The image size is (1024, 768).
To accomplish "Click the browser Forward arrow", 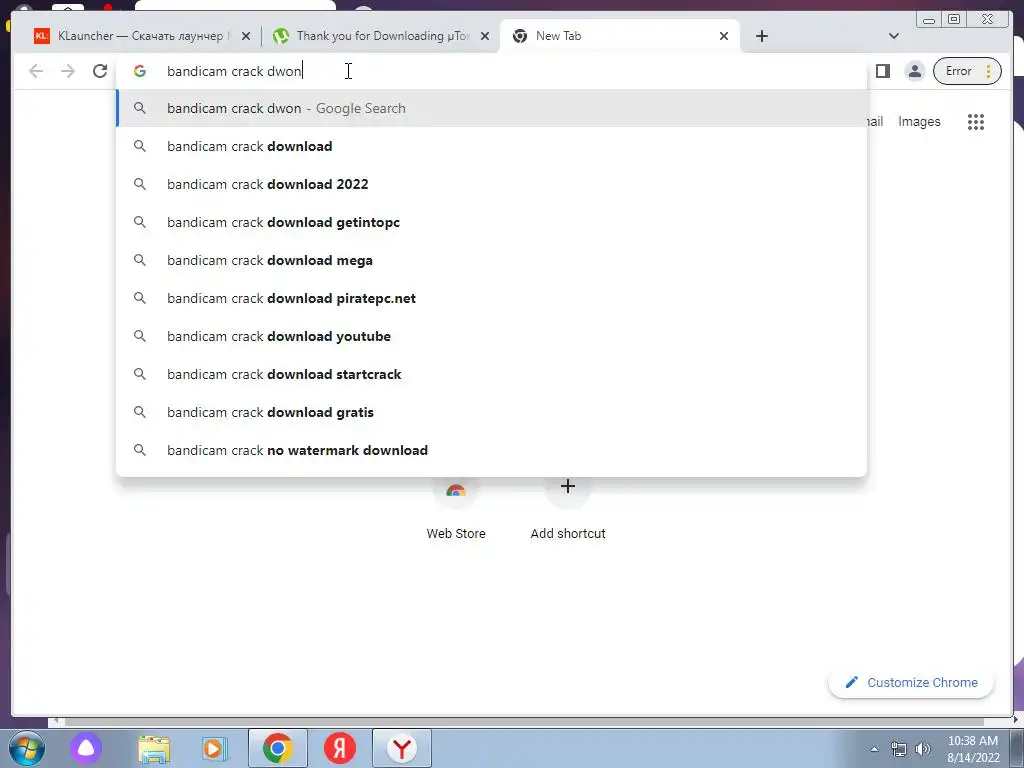I will pyautogui.click(x=67, y=71).
